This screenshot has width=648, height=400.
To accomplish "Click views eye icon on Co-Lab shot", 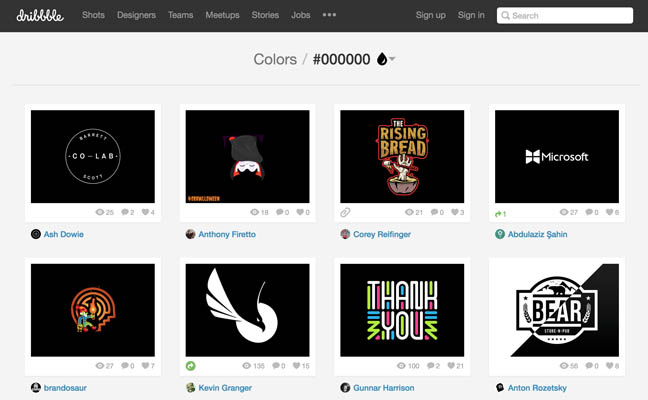I will click(x=100, y=212).
